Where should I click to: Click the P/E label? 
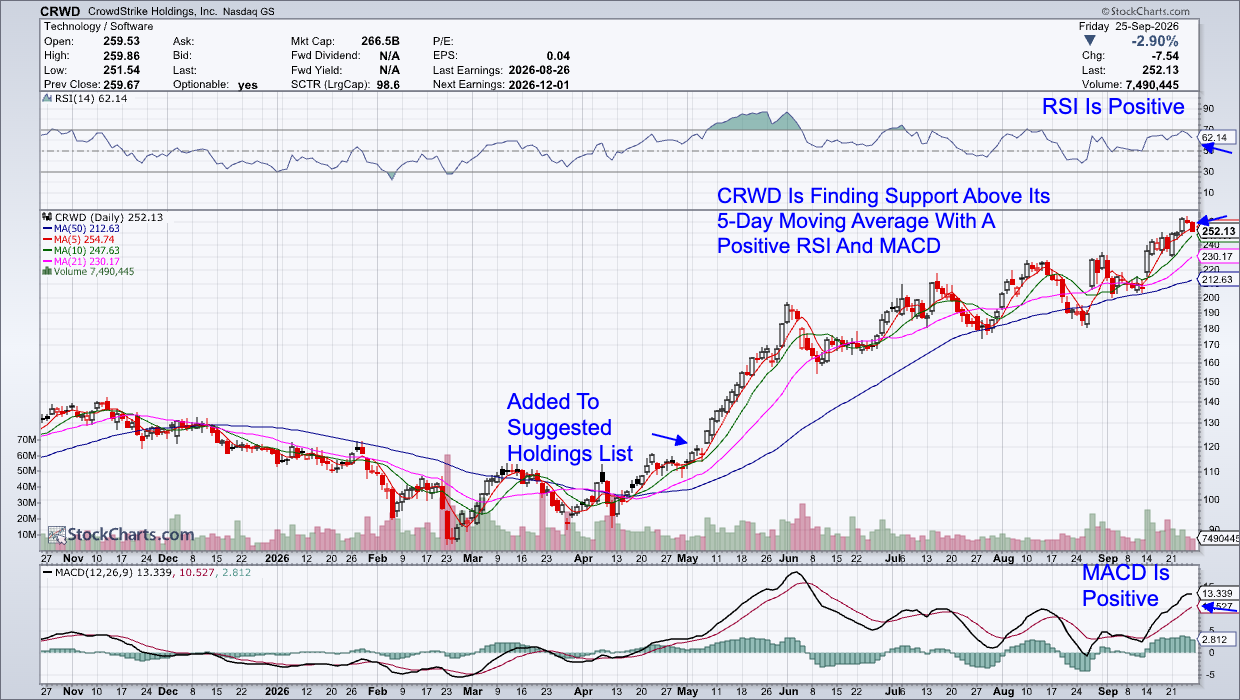pyautogui.click(x=443, y=41)
